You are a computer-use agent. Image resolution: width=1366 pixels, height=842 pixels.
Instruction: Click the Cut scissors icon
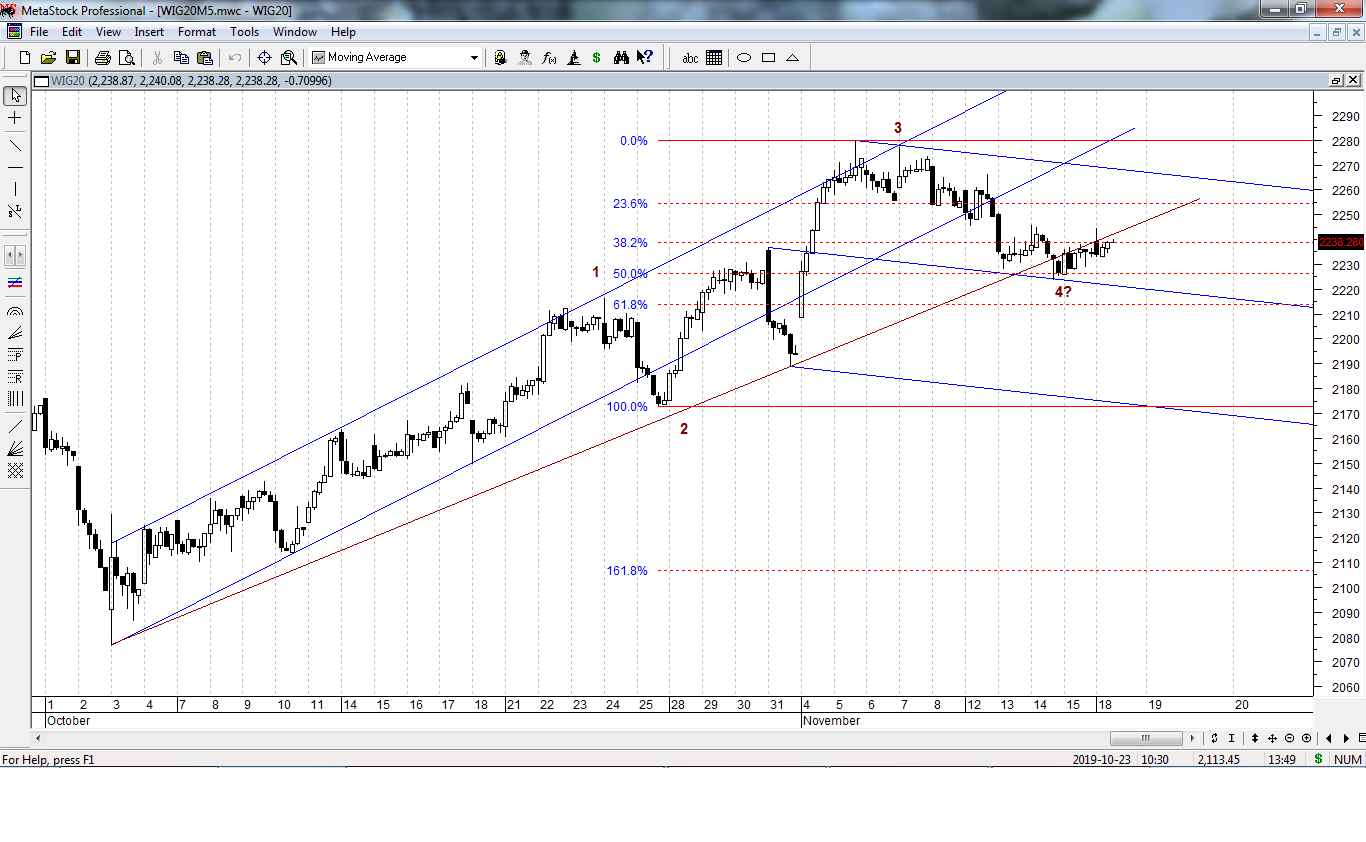pos(158,58)
